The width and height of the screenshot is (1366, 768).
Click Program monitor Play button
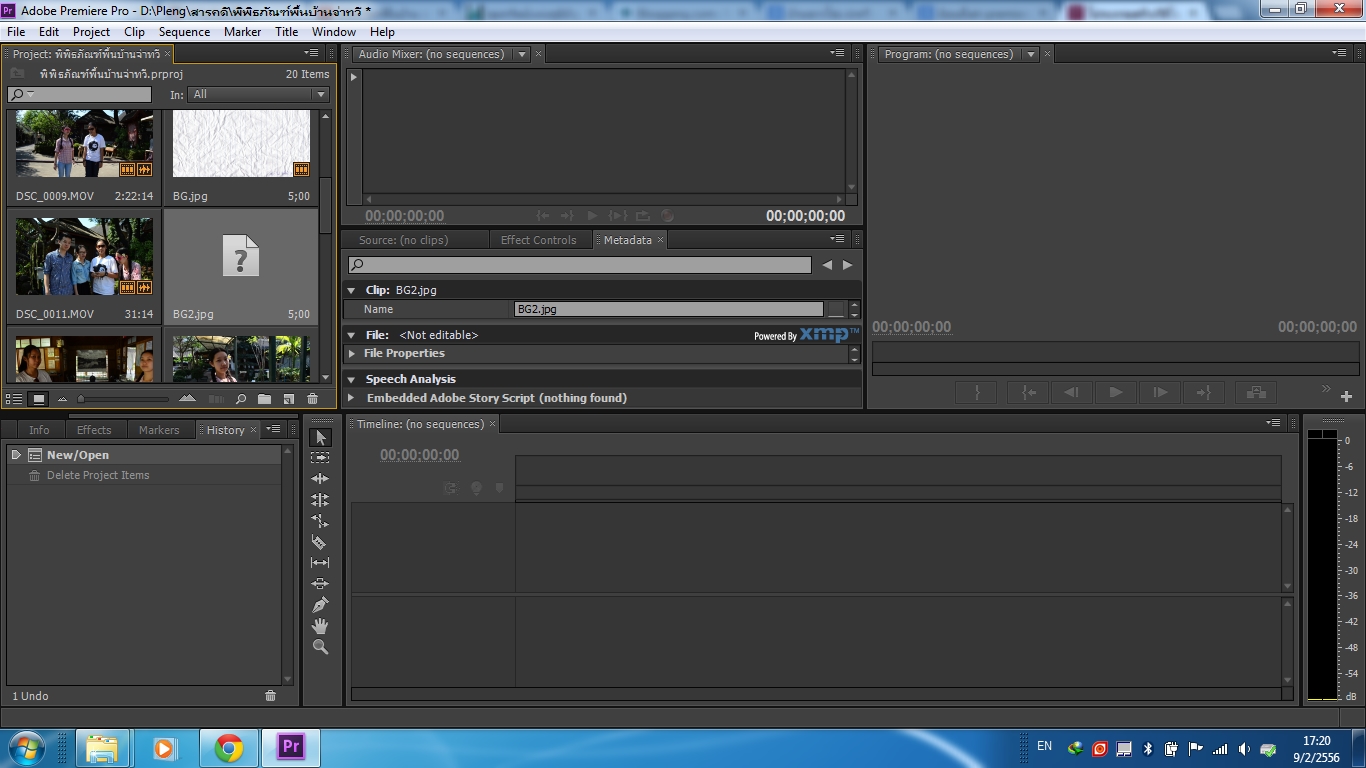[1115, 393]
